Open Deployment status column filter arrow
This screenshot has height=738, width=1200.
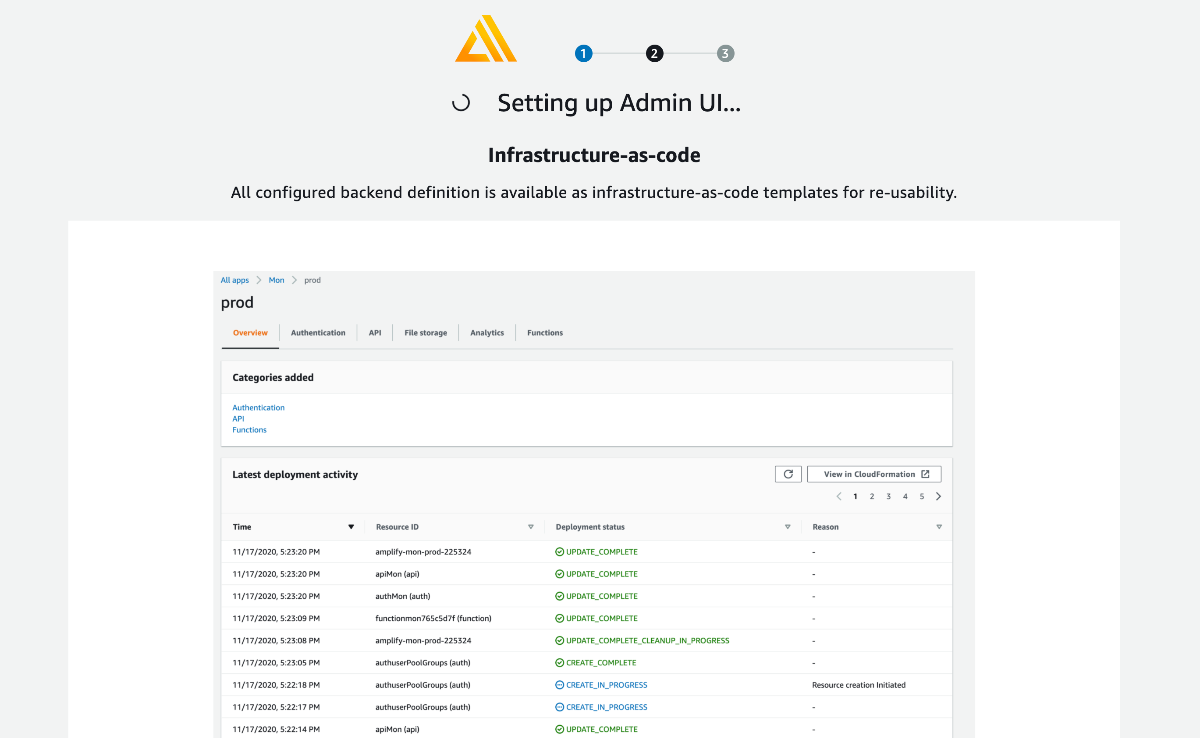[788, 527]
